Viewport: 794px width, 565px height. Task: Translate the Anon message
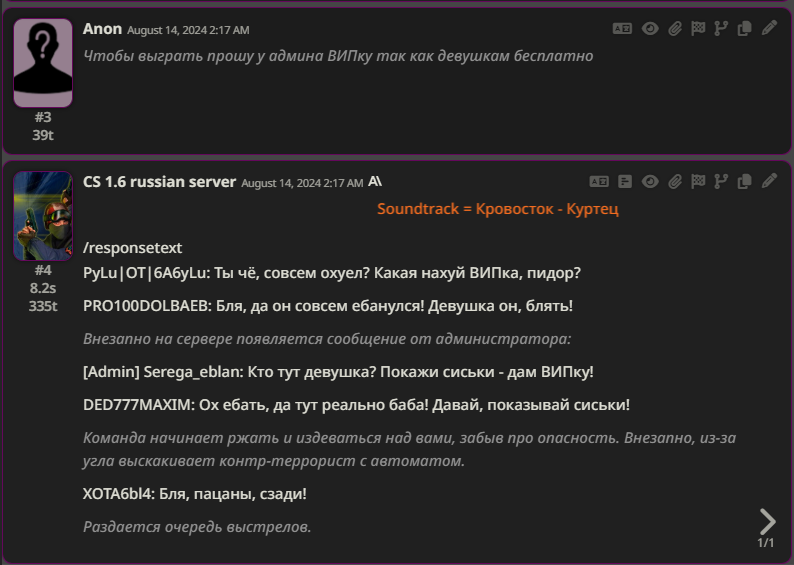(622, 29)
